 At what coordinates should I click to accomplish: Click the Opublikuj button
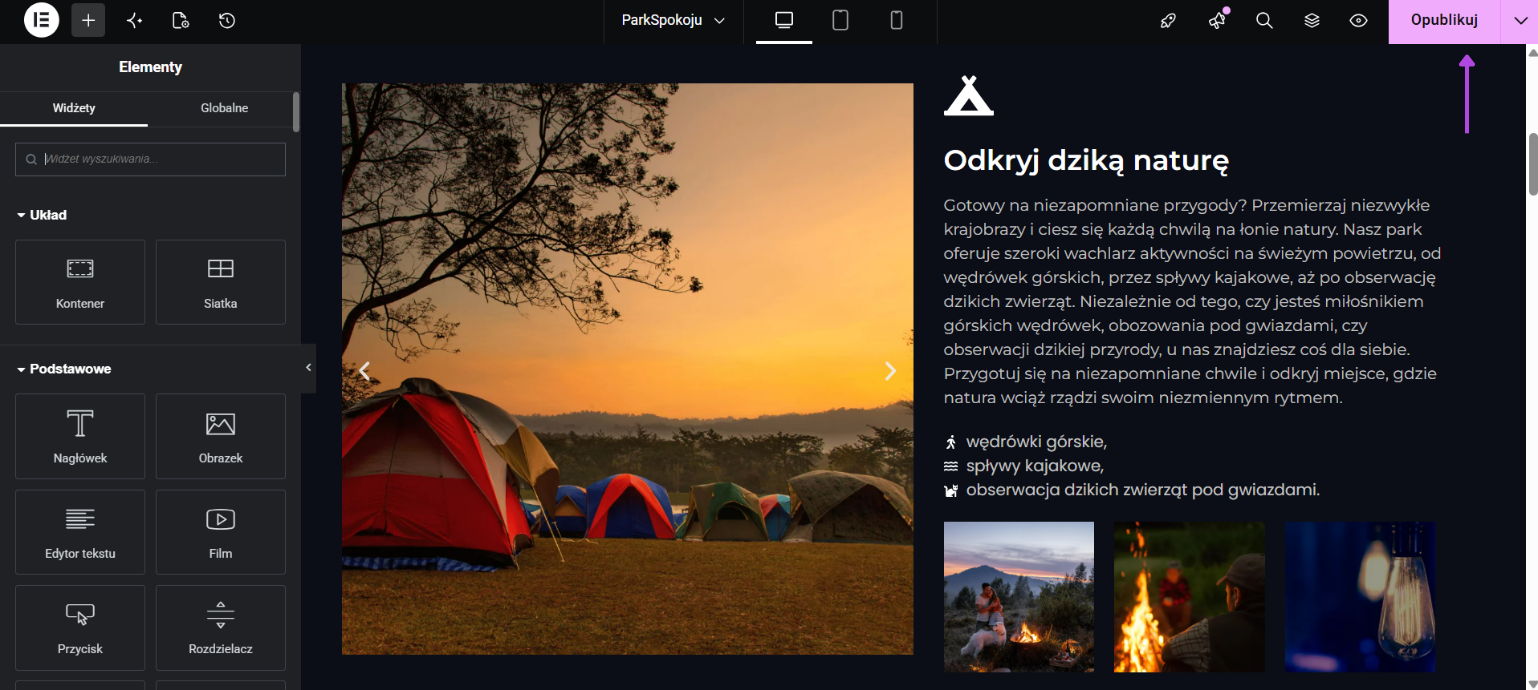[x=1444, y=21]
